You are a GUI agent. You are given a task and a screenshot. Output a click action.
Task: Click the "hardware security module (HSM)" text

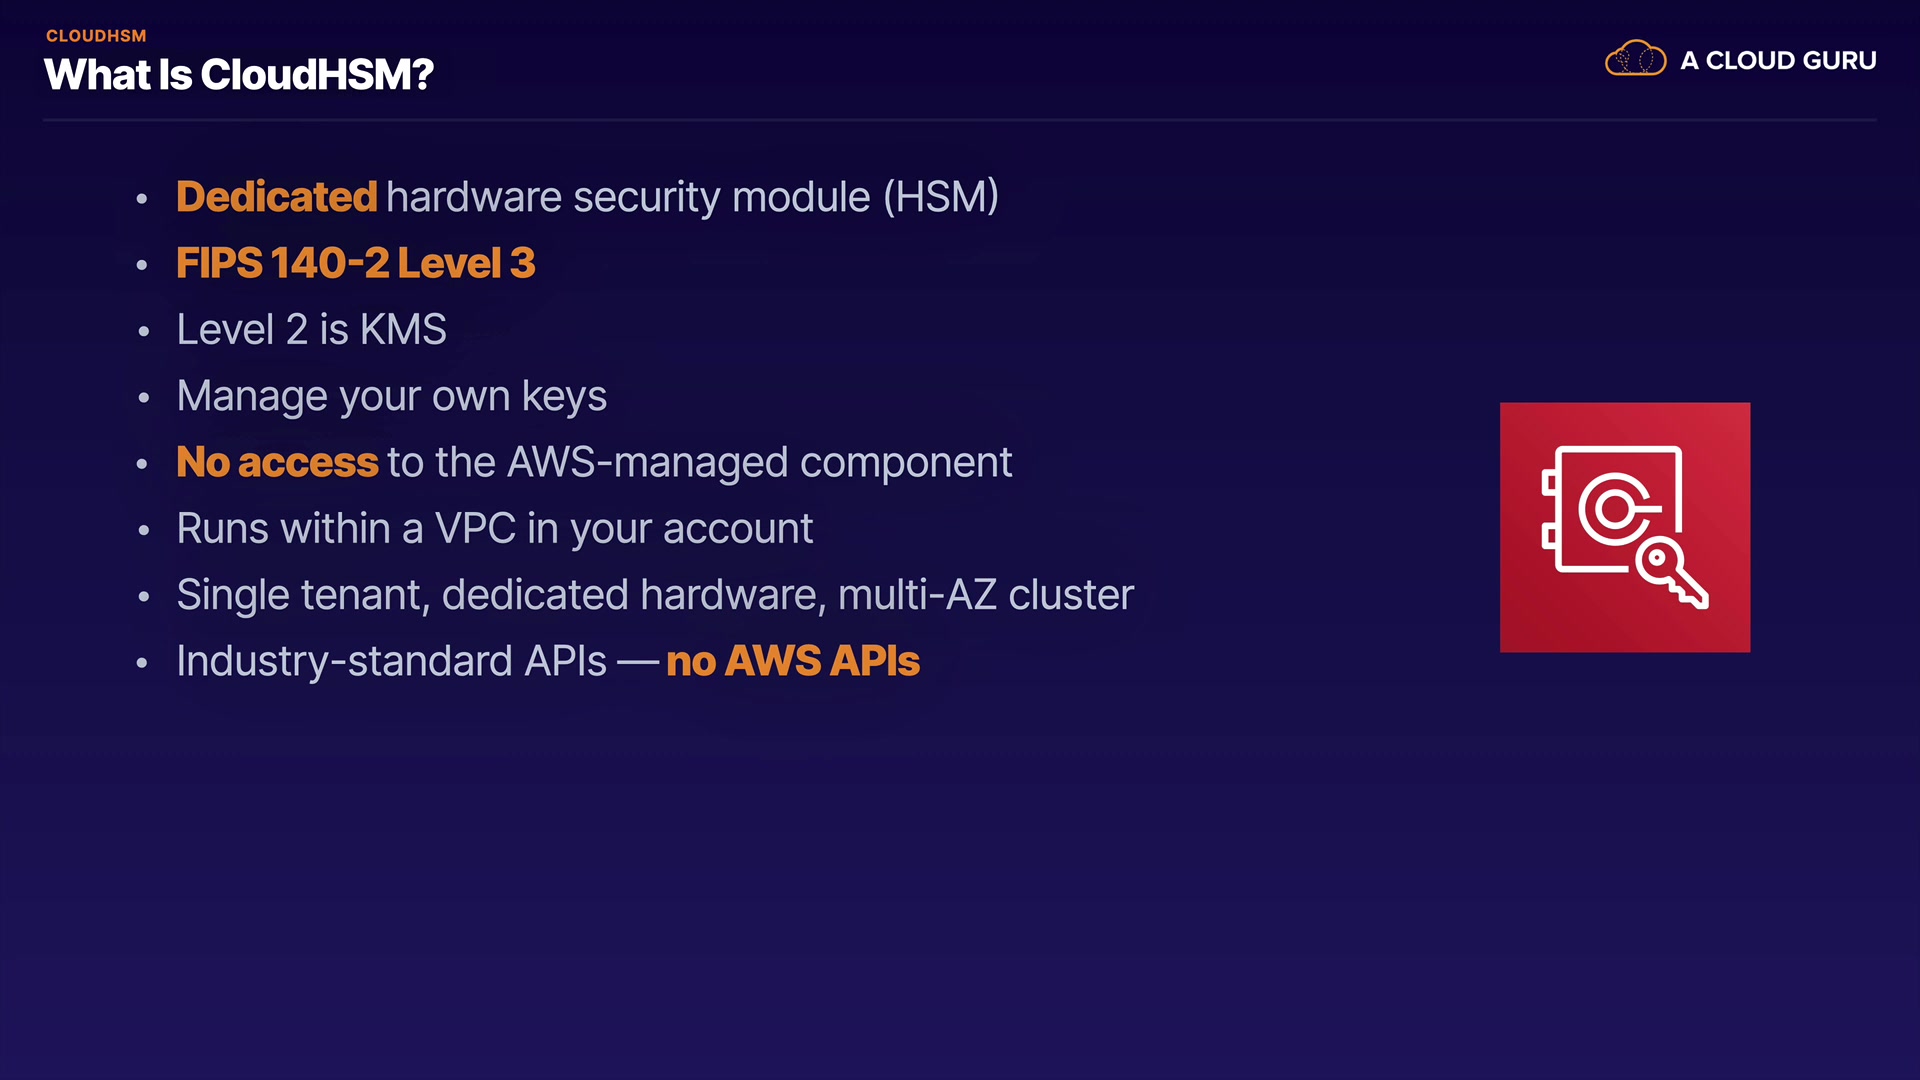click(692, 197)
